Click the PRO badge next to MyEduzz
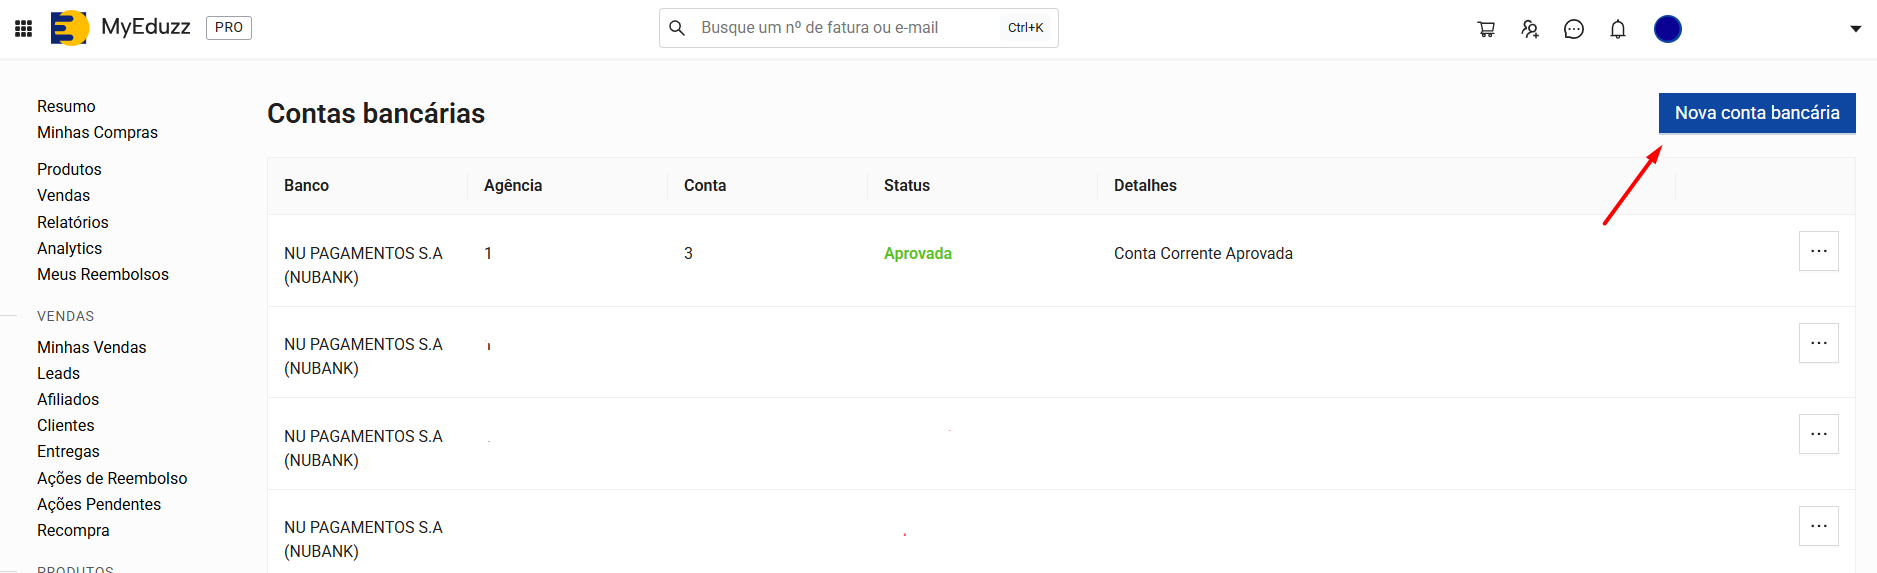Viewport: 1877px width, 573px height. click(x=228, y=28)
